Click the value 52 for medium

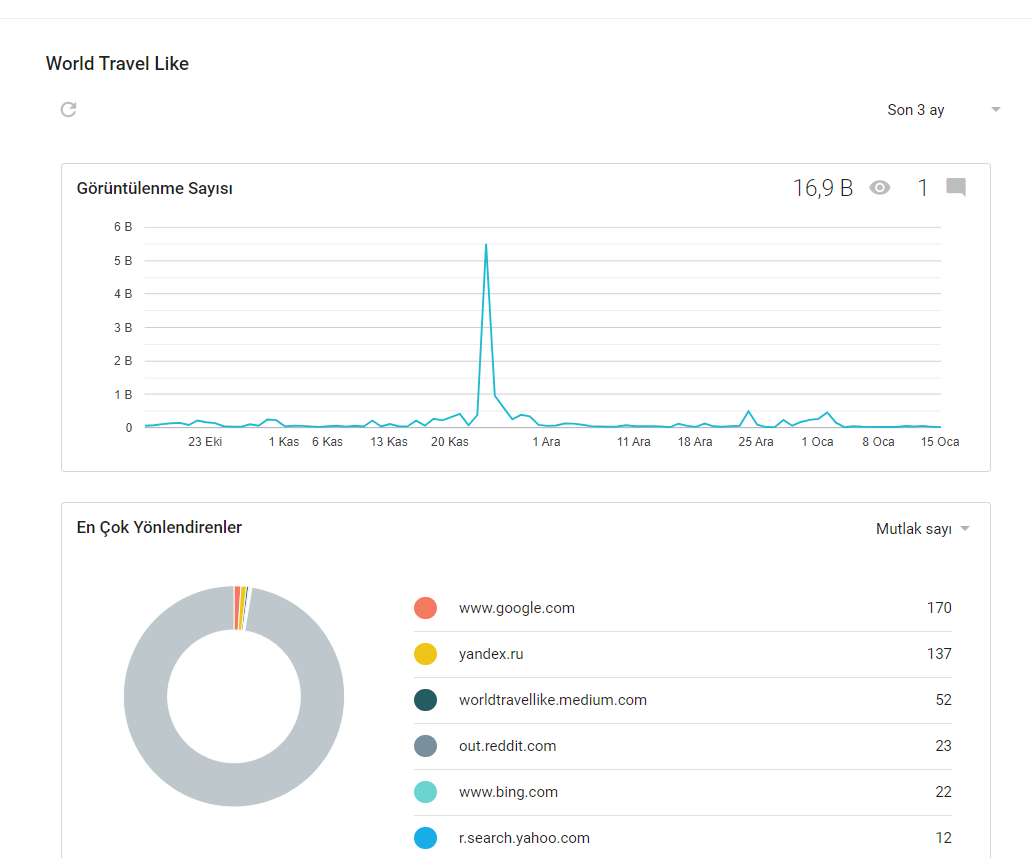tap(944, 700)
